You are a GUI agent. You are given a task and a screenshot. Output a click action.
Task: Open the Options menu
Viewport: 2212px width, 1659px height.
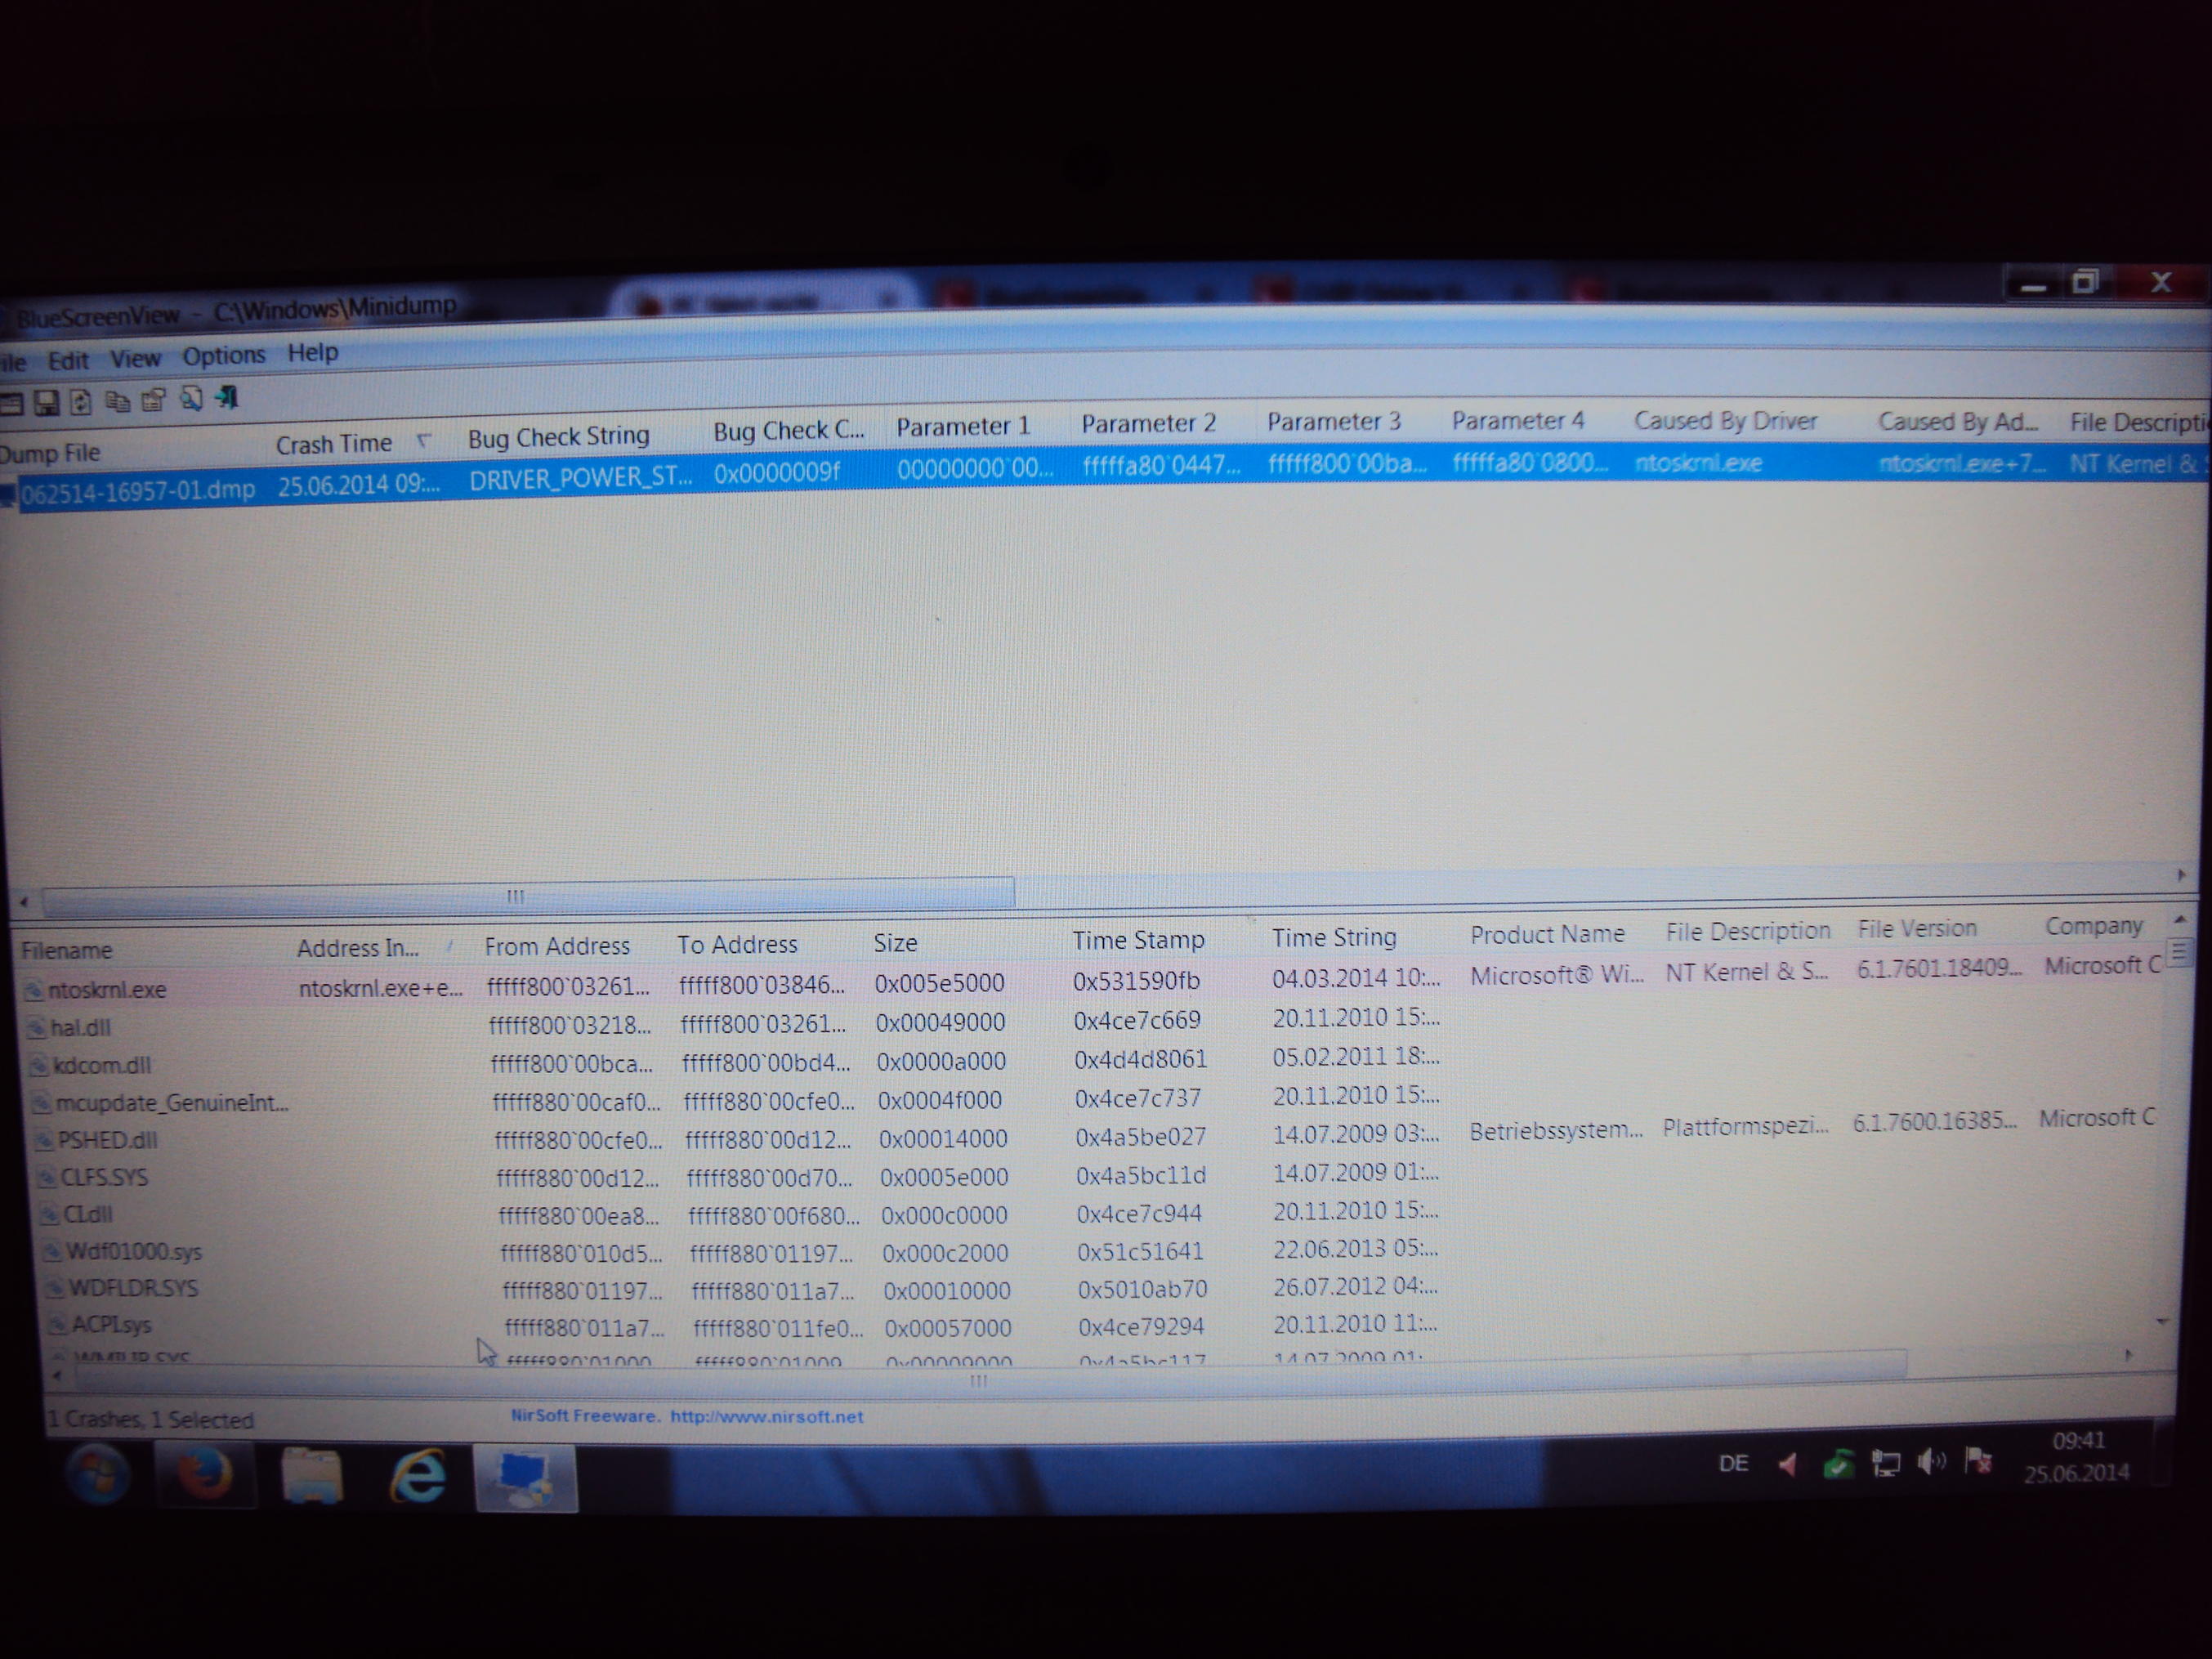[223, 356]
